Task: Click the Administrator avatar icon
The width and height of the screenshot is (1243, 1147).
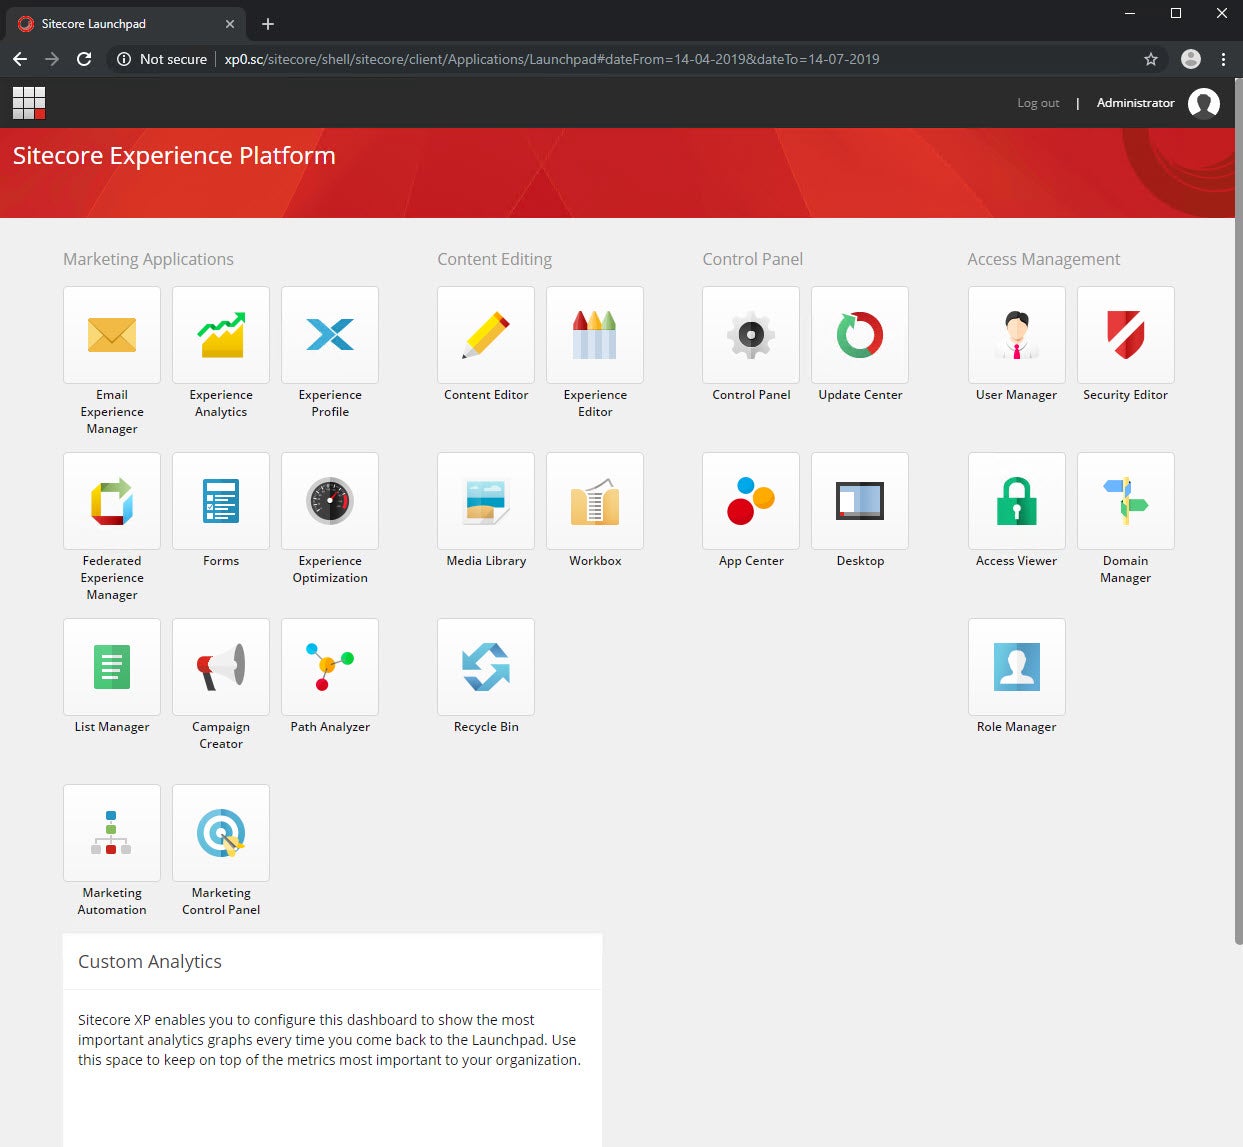Action: [x=1204, y=103]
